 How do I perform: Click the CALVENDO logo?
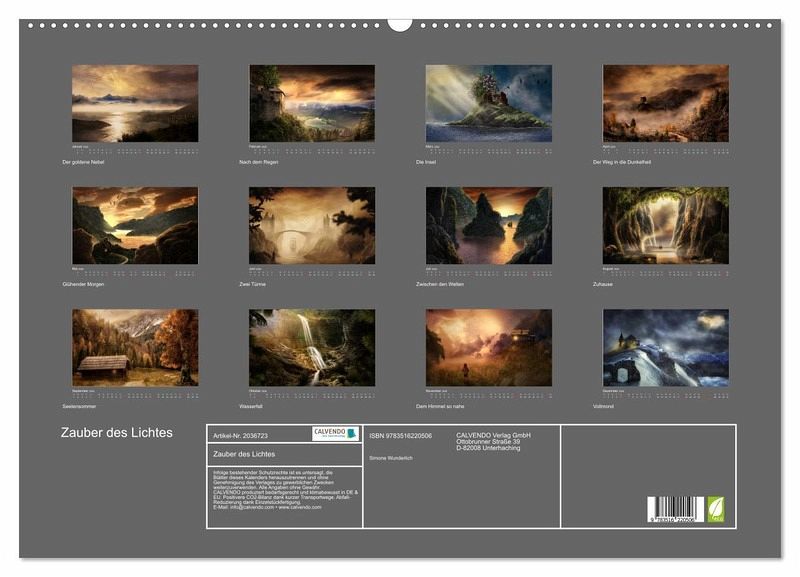tap(335, 434)
